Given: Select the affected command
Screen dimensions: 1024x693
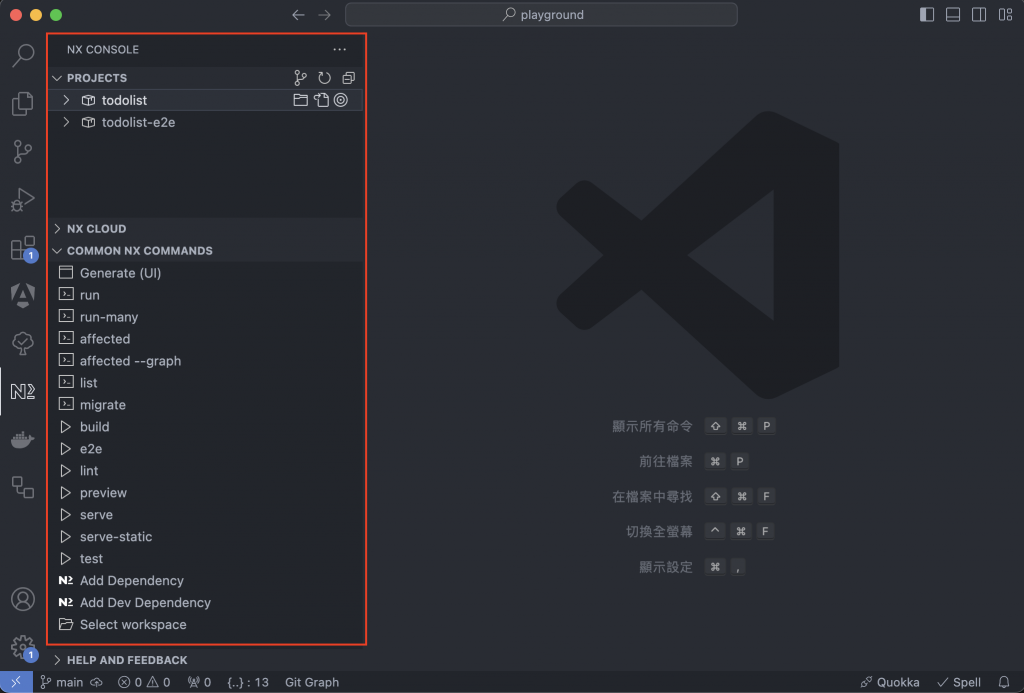Looking at the screenshot, I should click(206, 339).
